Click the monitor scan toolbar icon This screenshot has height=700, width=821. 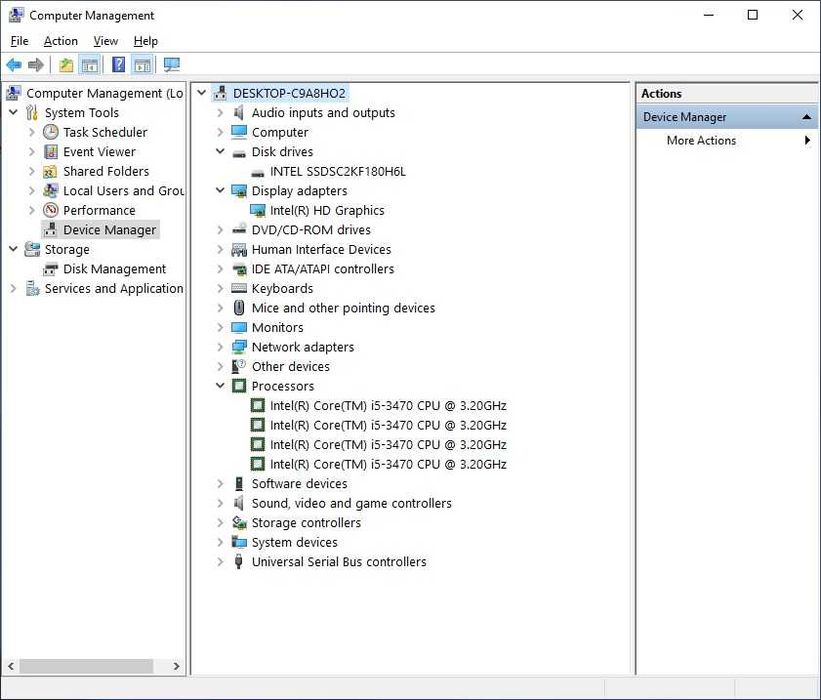tap(172, 64)
